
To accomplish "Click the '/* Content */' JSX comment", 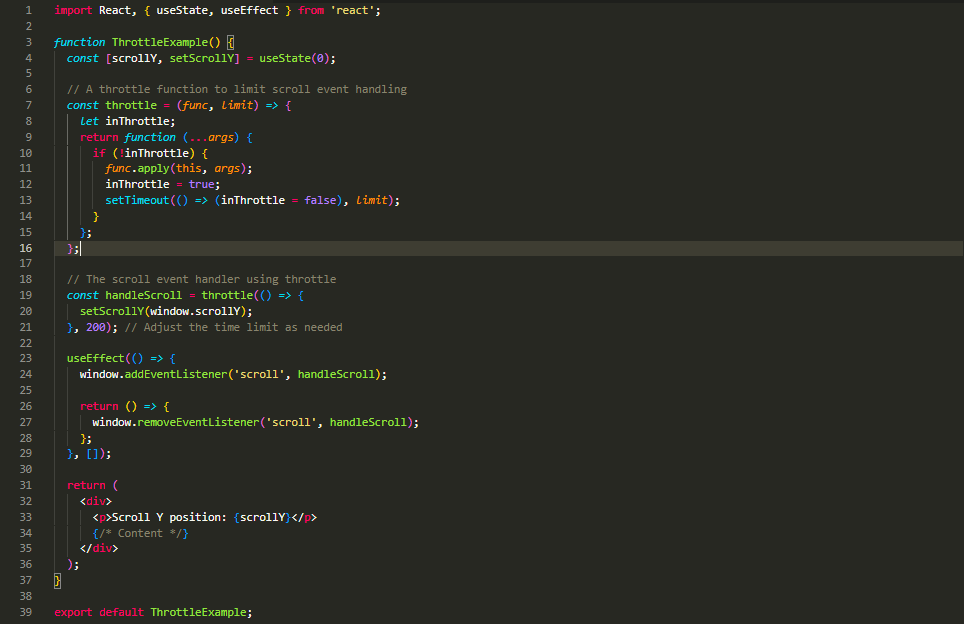I will 140,534.
